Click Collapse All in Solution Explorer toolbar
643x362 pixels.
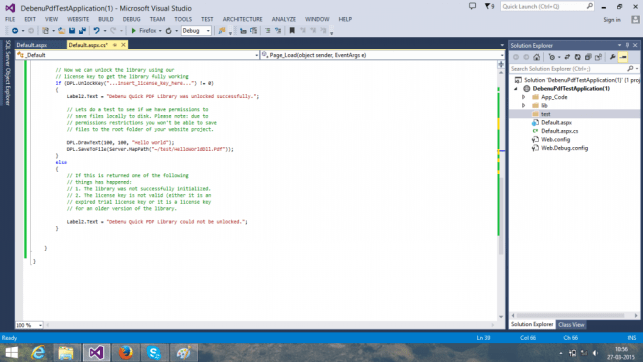point(588,57)
